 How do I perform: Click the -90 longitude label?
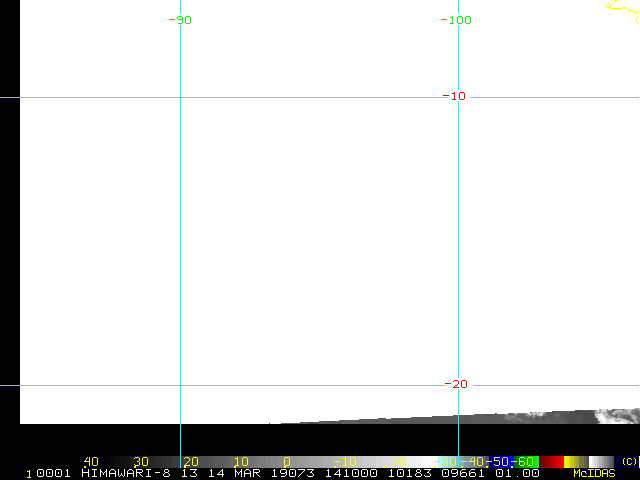pyautogui.click(x=180, y=20)
